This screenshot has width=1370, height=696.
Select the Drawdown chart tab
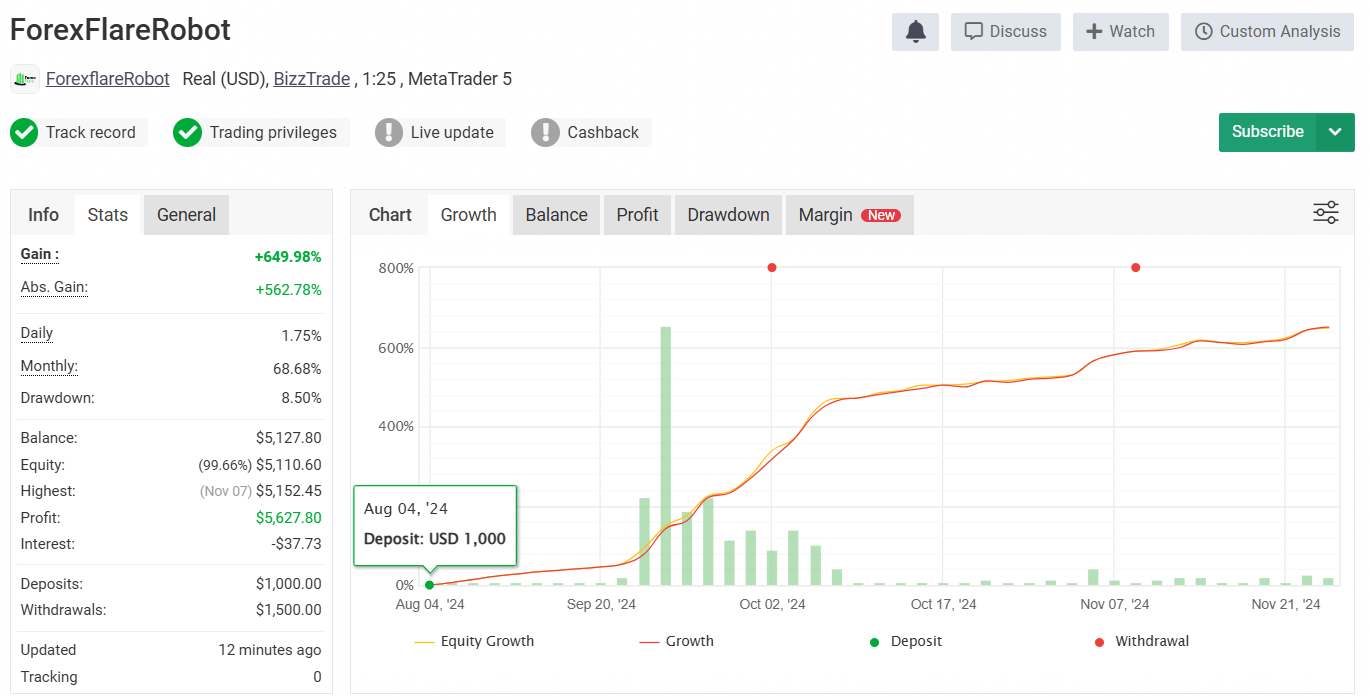[729, 215]
